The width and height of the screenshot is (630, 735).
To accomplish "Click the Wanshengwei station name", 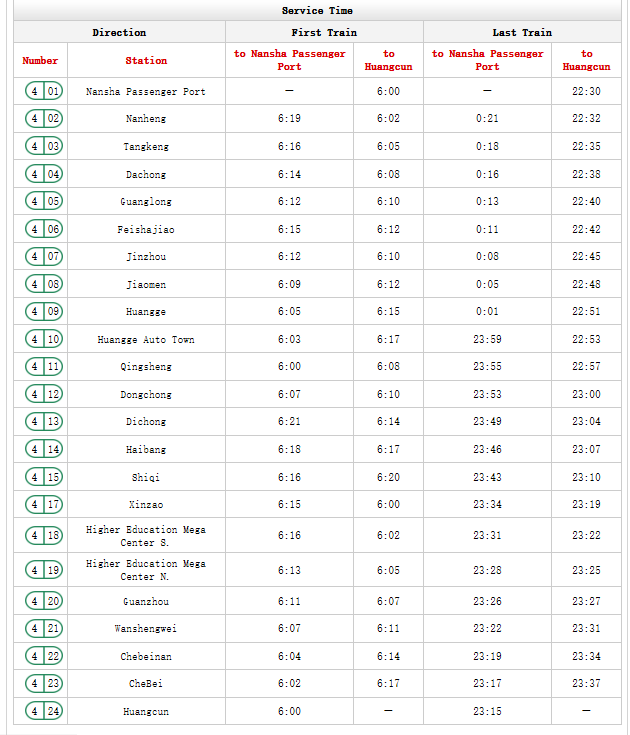I will pyautogui.click(x=146, y=629).
